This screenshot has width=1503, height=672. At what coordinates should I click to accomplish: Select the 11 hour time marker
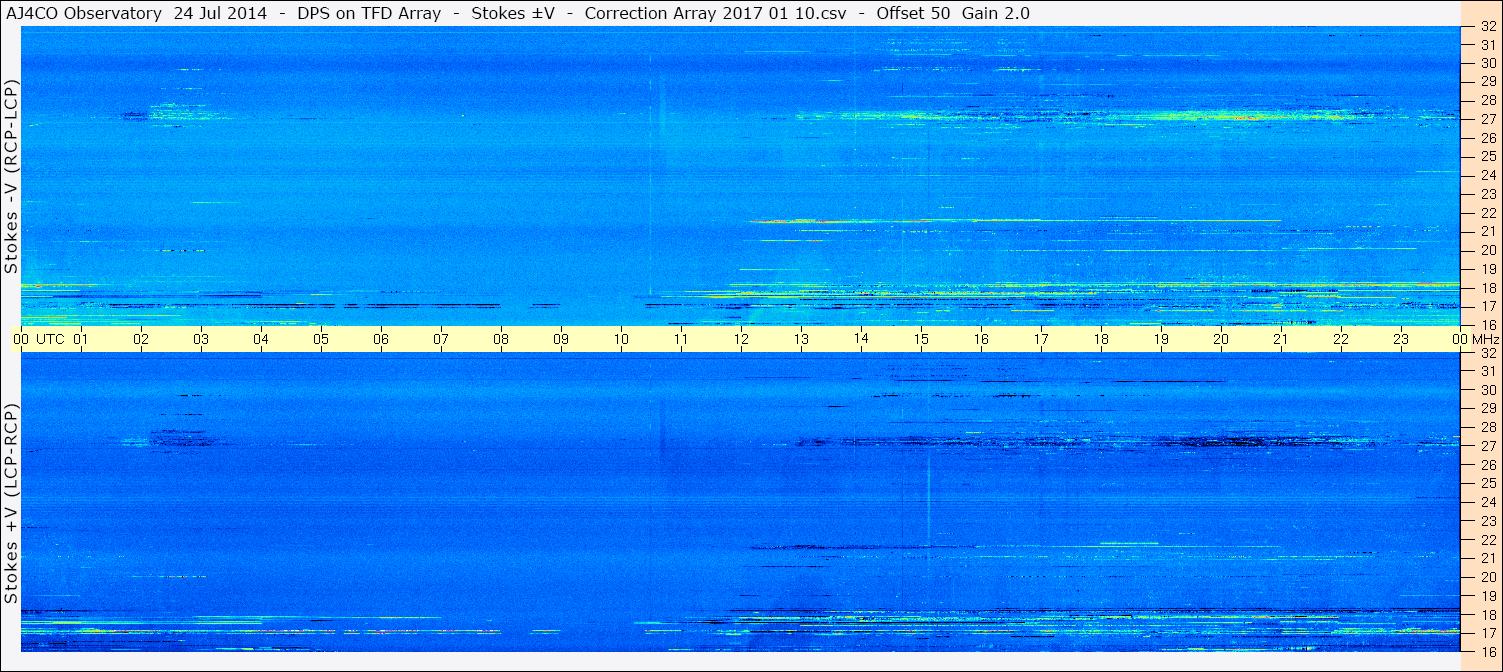[x=681, y=339]
